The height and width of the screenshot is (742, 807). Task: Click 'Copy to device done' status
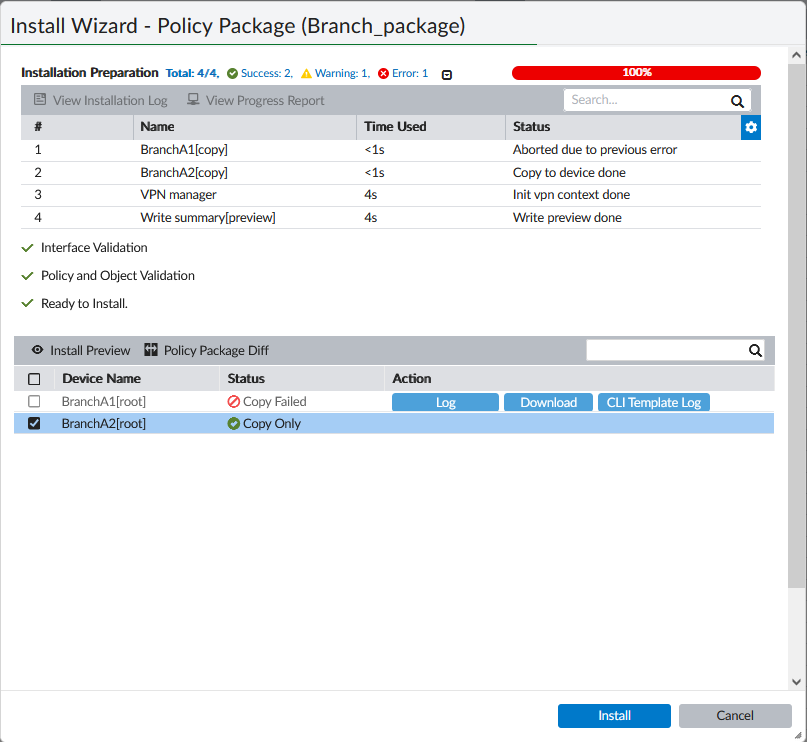click(x=569, y=173)
